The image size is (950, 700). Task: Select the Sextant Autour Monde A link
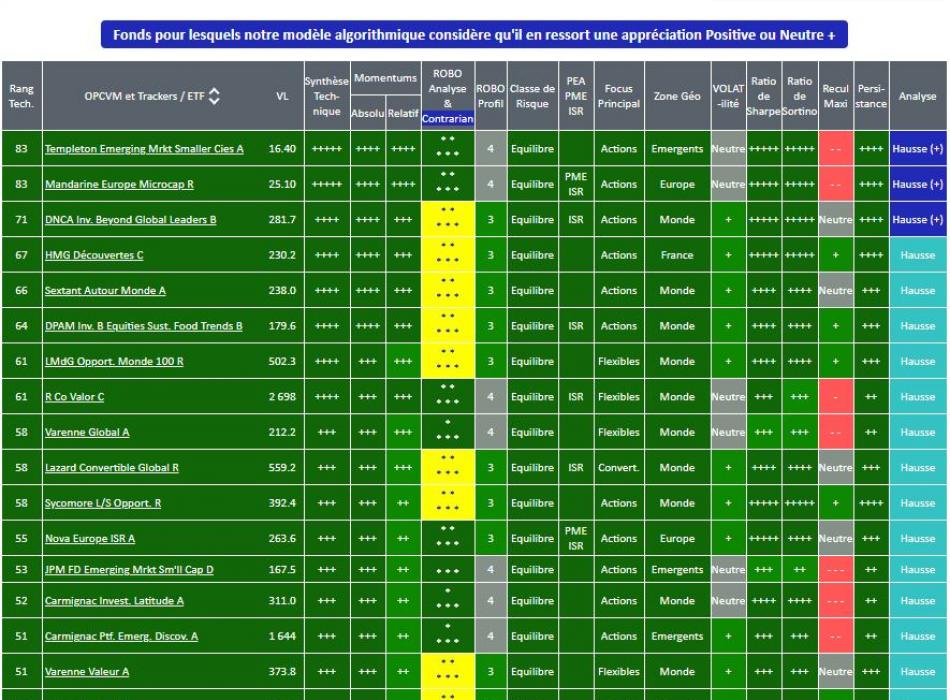pos(105,291)
